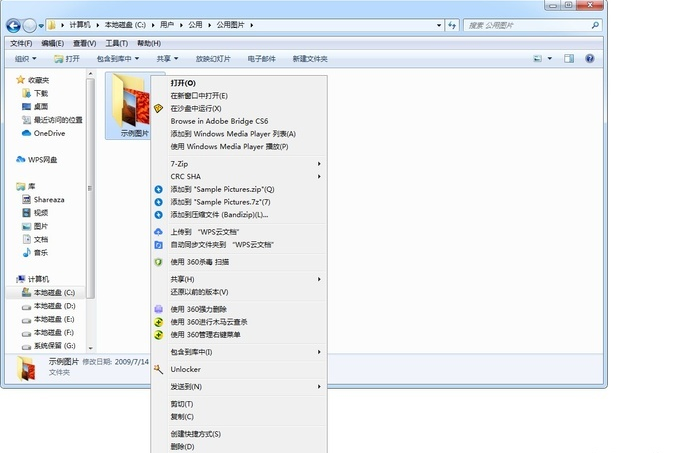Click the change view icon

tap(538, 58)
